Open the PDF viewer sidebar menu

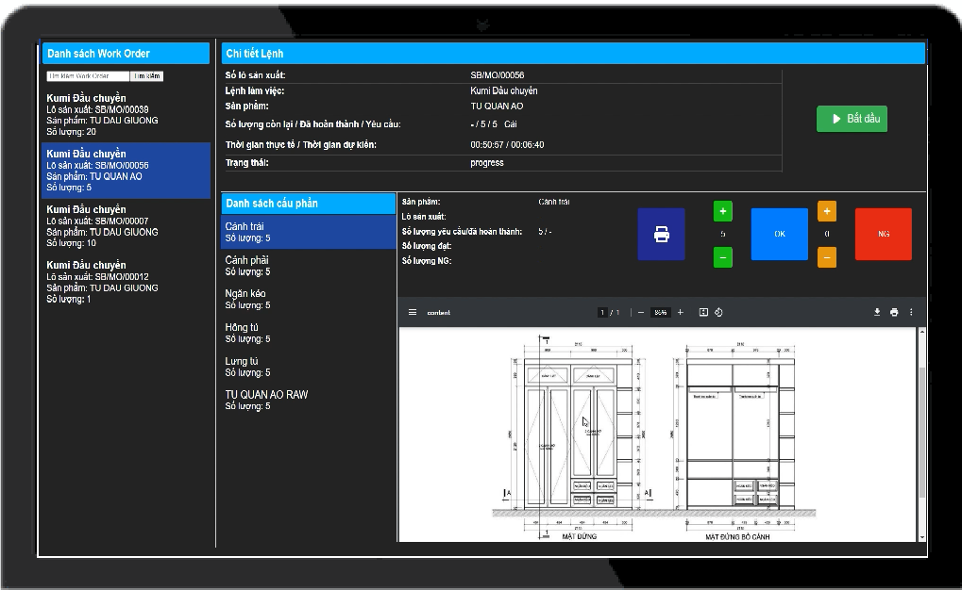412,313
